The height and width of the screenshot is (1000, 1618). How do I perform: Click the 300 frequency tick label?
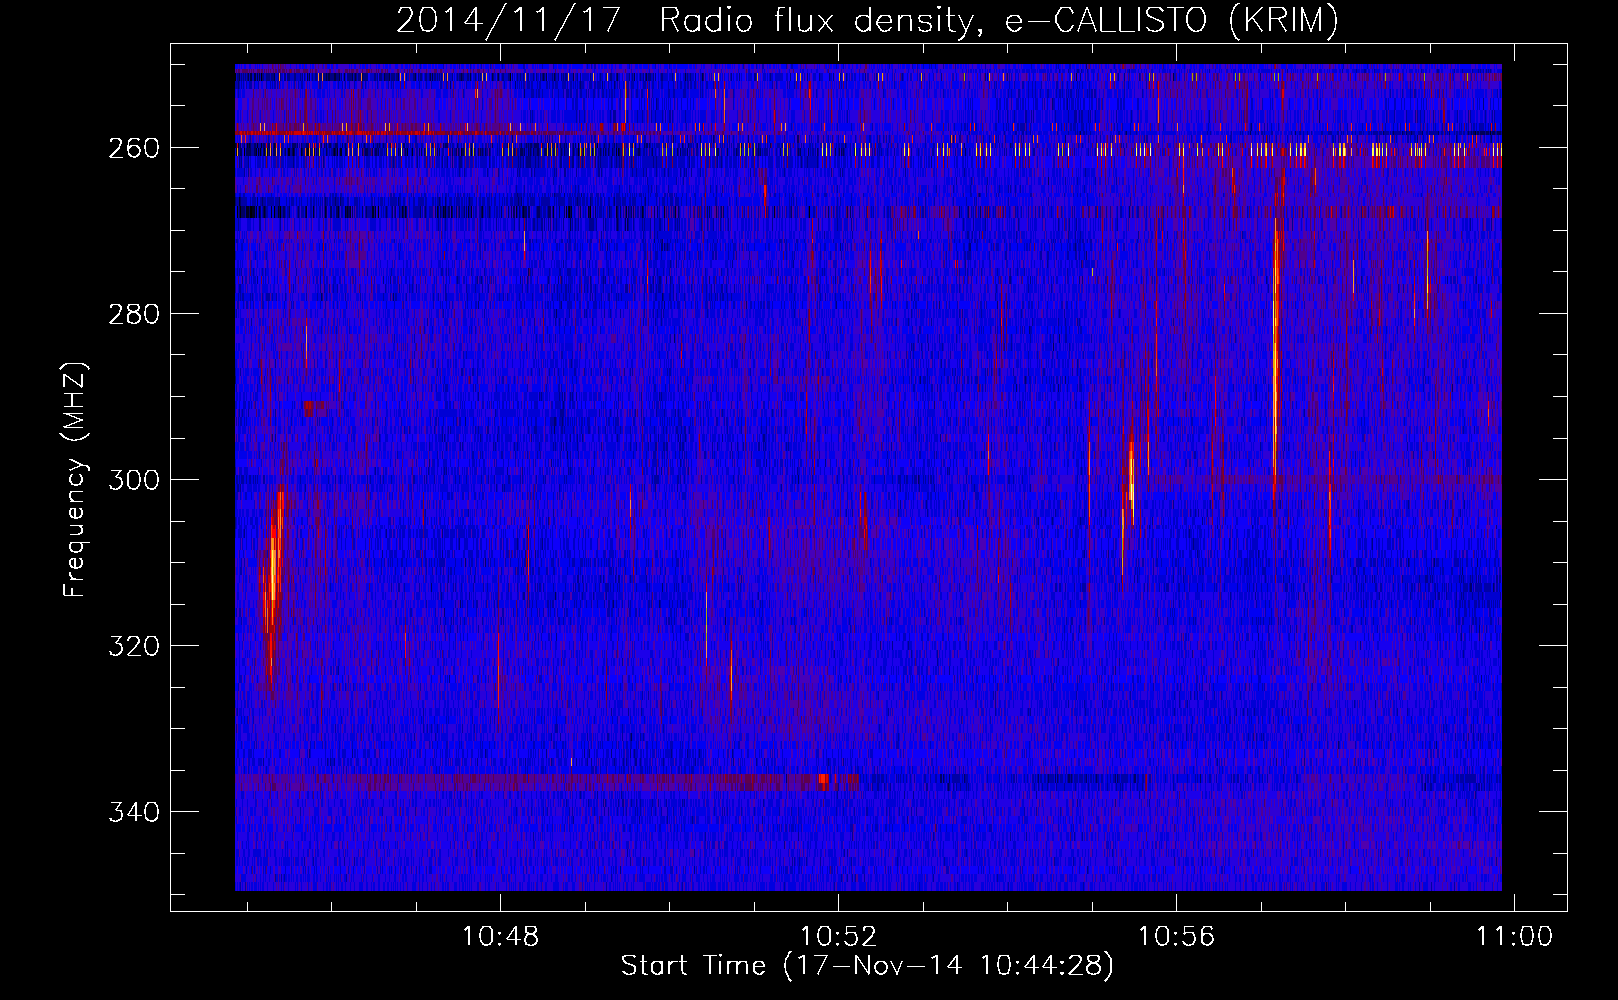pos(133,479)
